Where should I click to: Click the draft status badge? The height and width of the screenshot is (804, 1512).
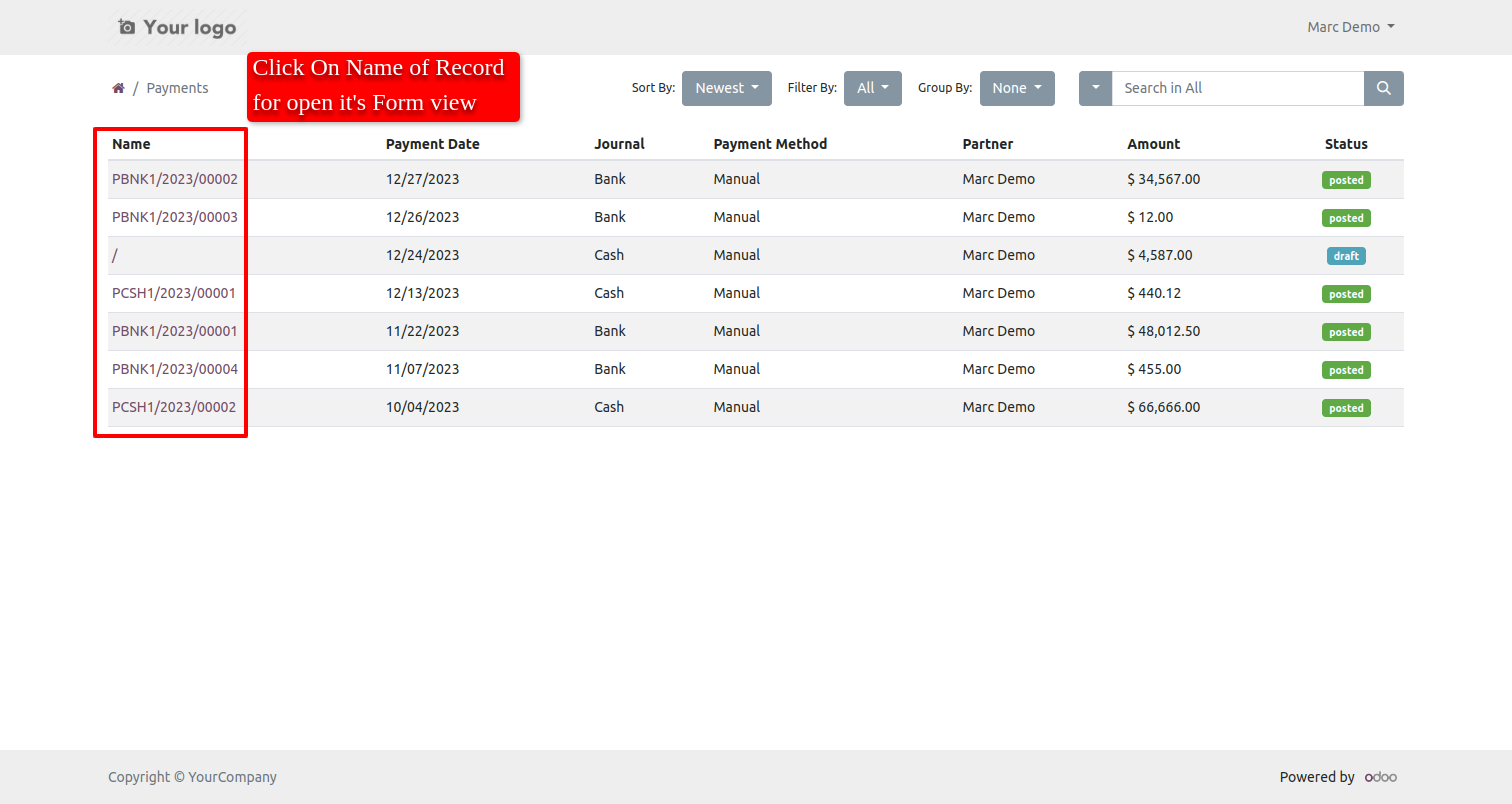(x=1346, y=256)
